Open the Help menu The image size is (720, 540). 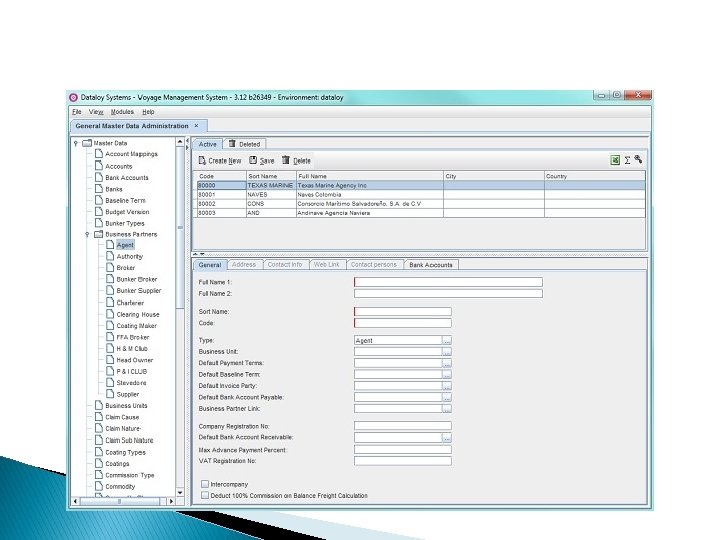(148, 112)
